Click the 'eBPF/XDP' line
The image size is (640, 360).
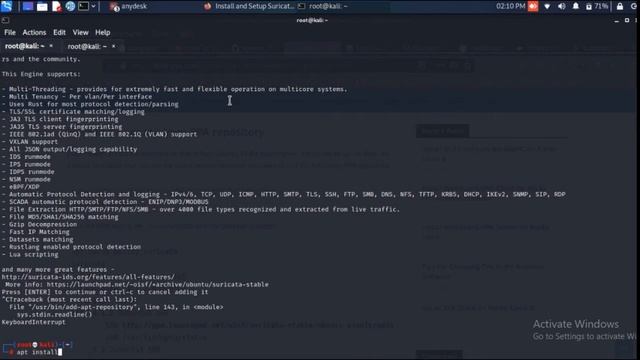tap(20, 187)
